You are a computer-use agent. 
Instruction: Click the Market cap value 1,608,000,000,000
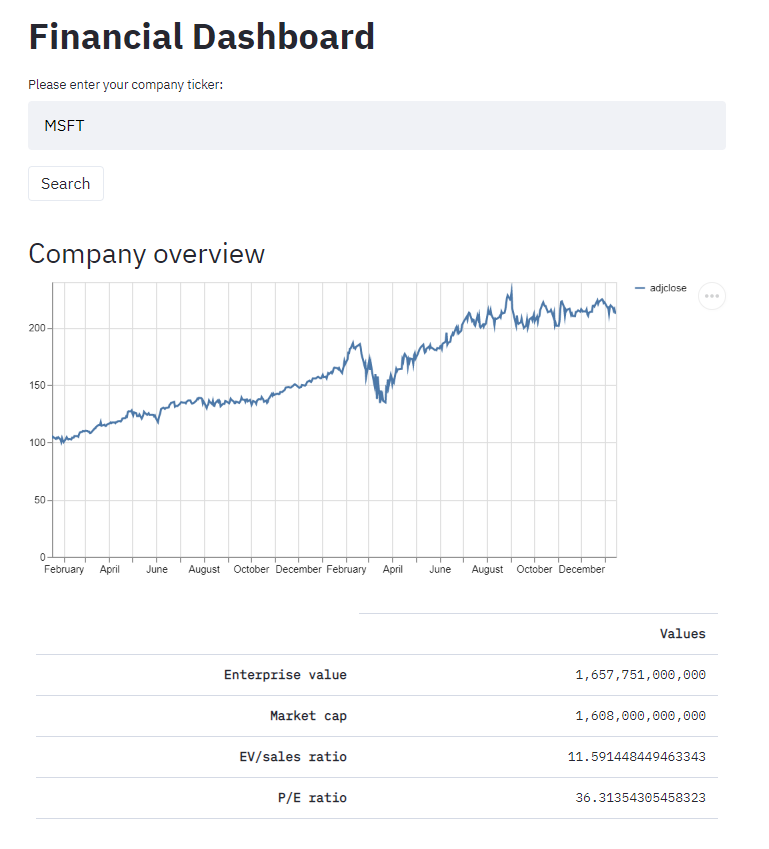tap(641, 716)
